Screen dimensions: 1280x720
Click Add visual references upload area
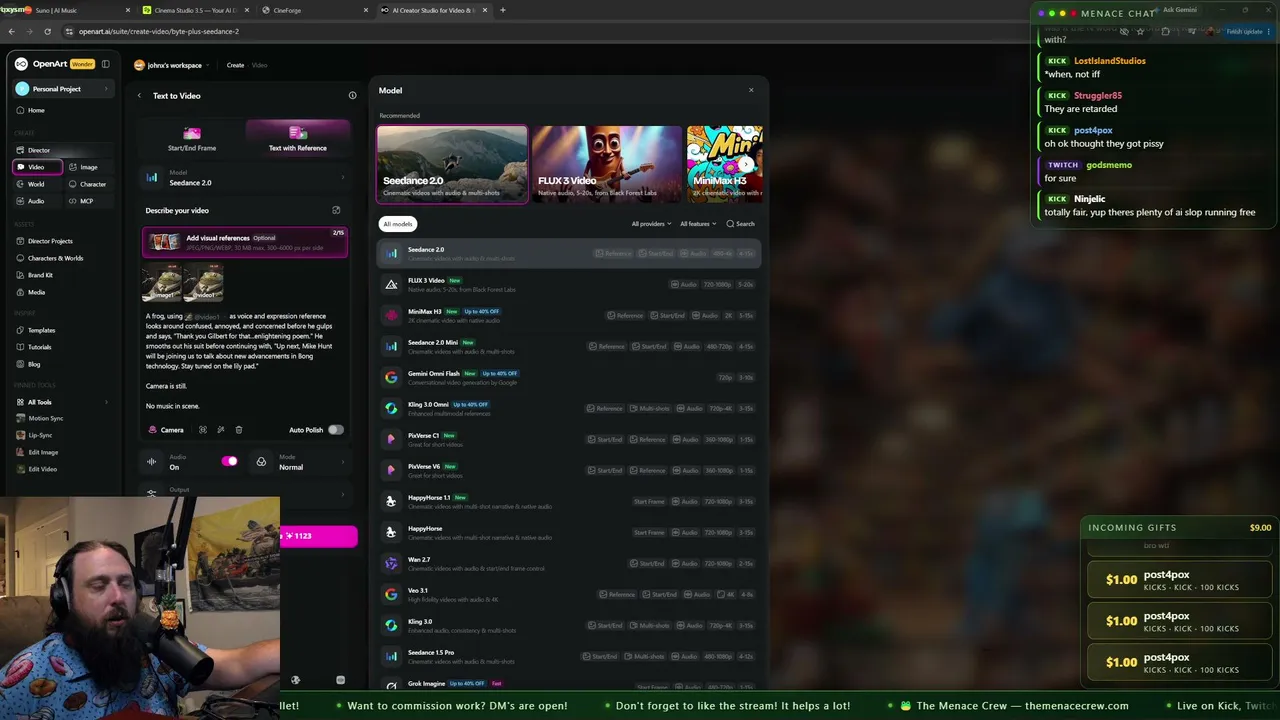tap(245, 242)
